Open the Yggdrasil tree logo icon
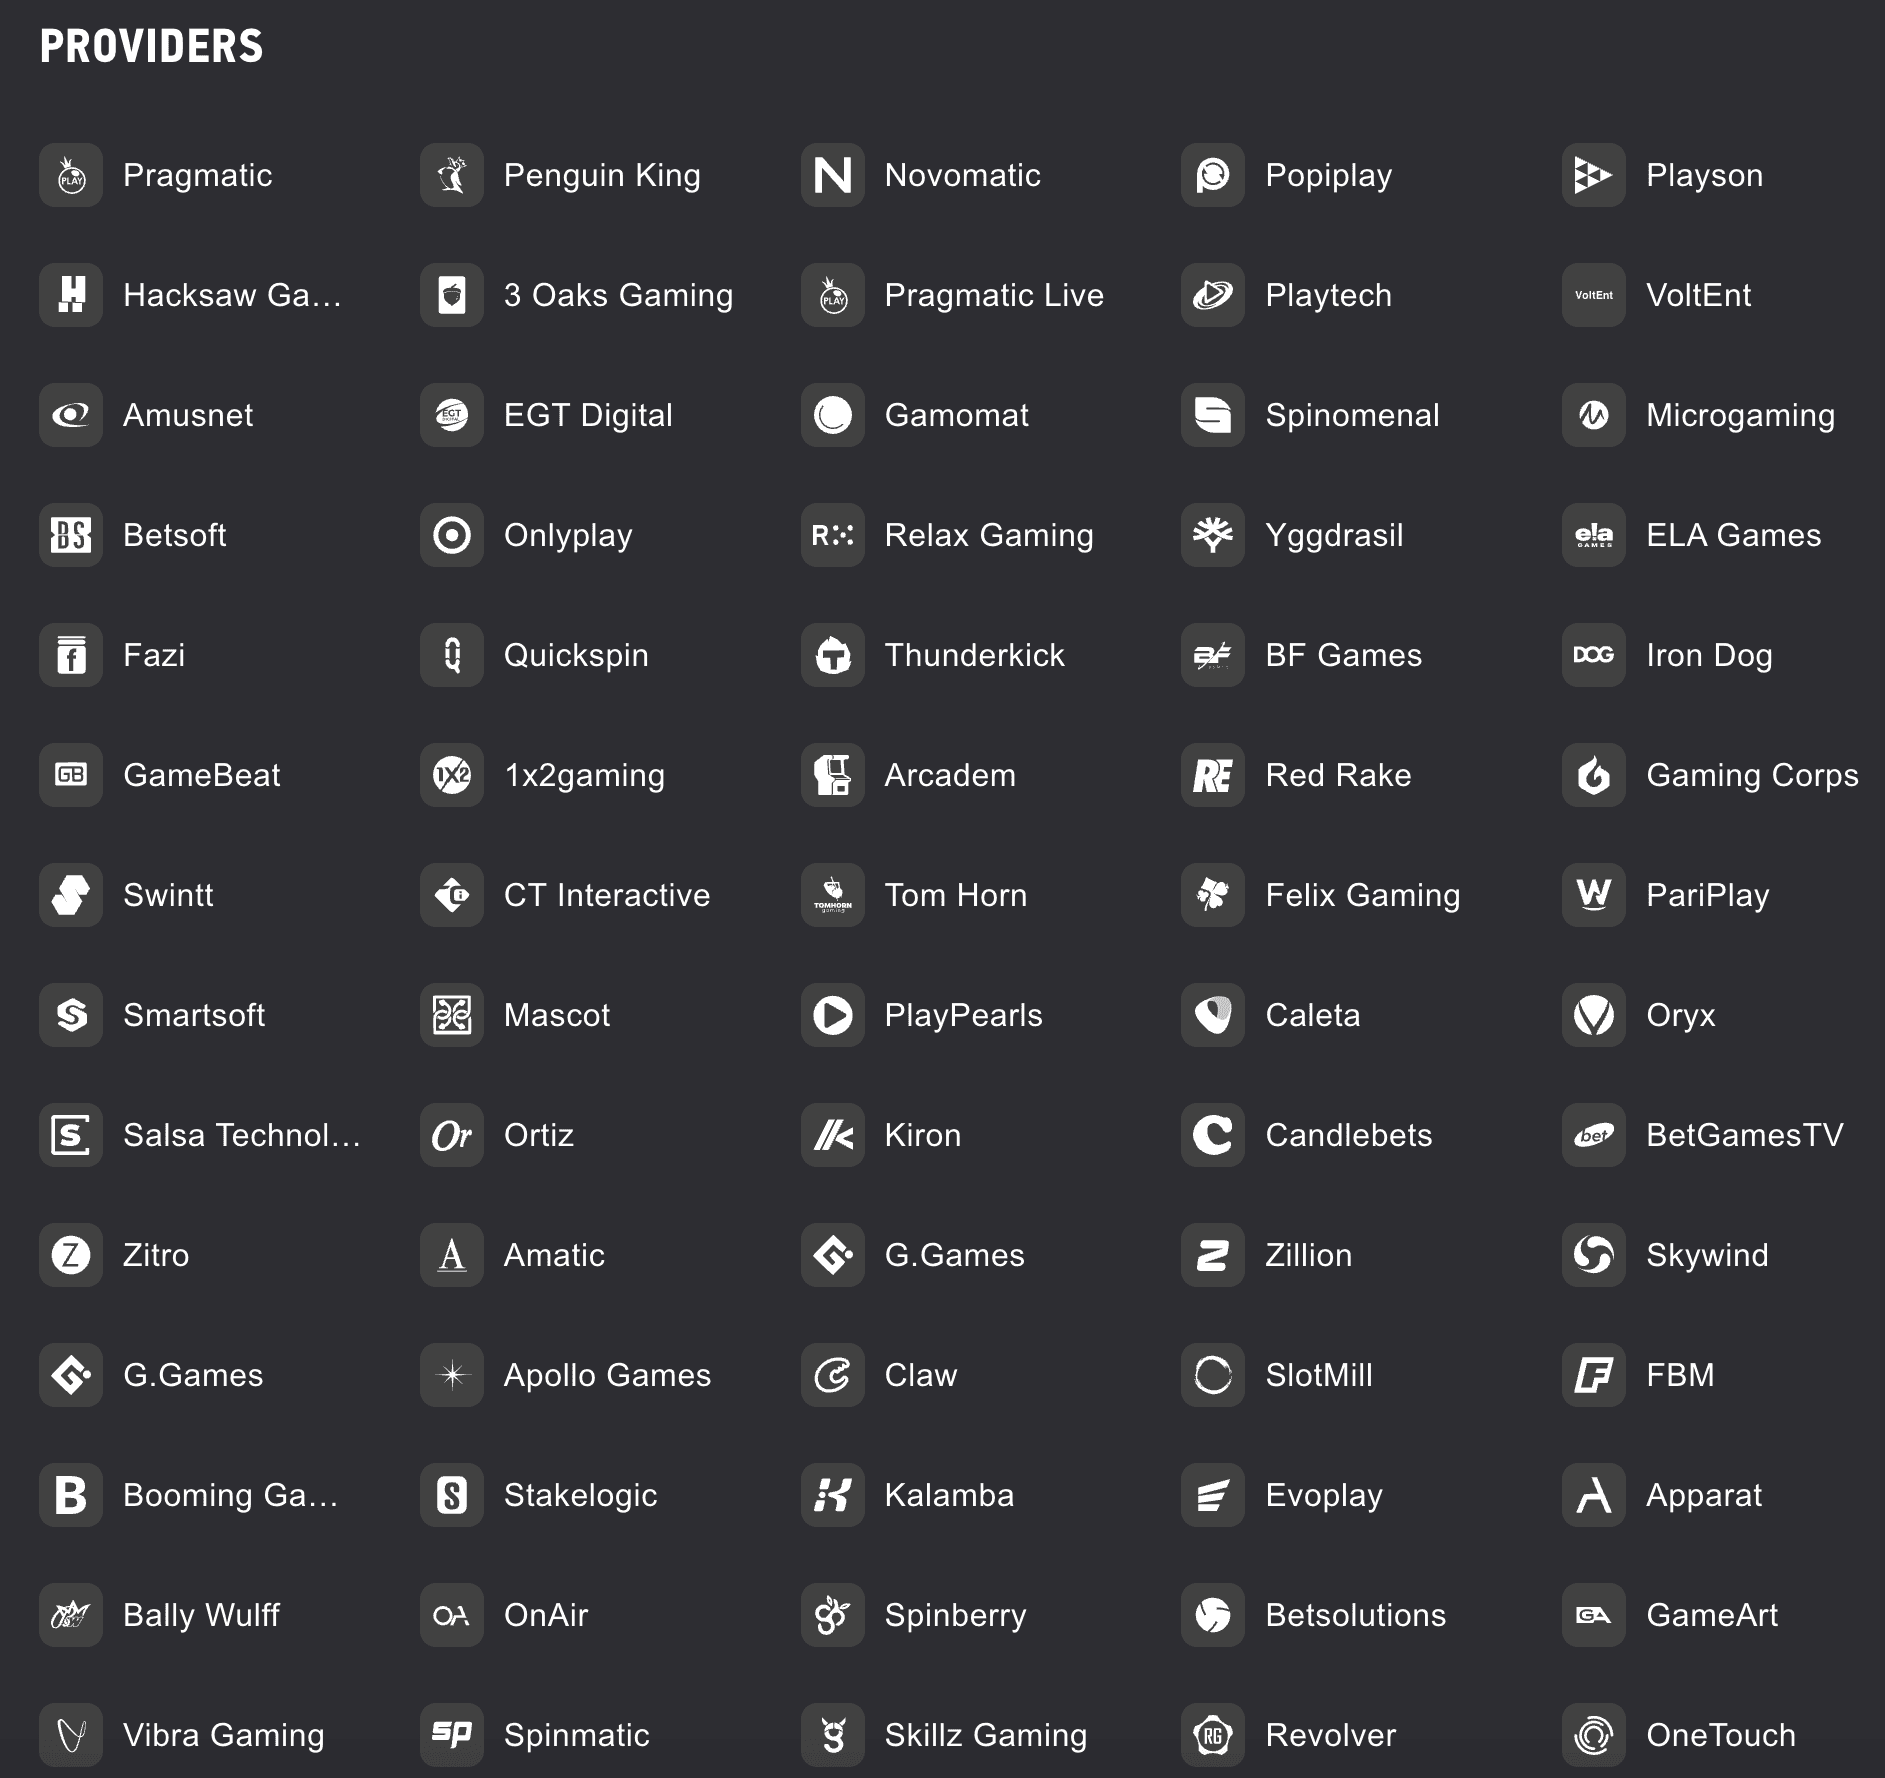The image size is (1885, 1778). [x=1211, y=535]
